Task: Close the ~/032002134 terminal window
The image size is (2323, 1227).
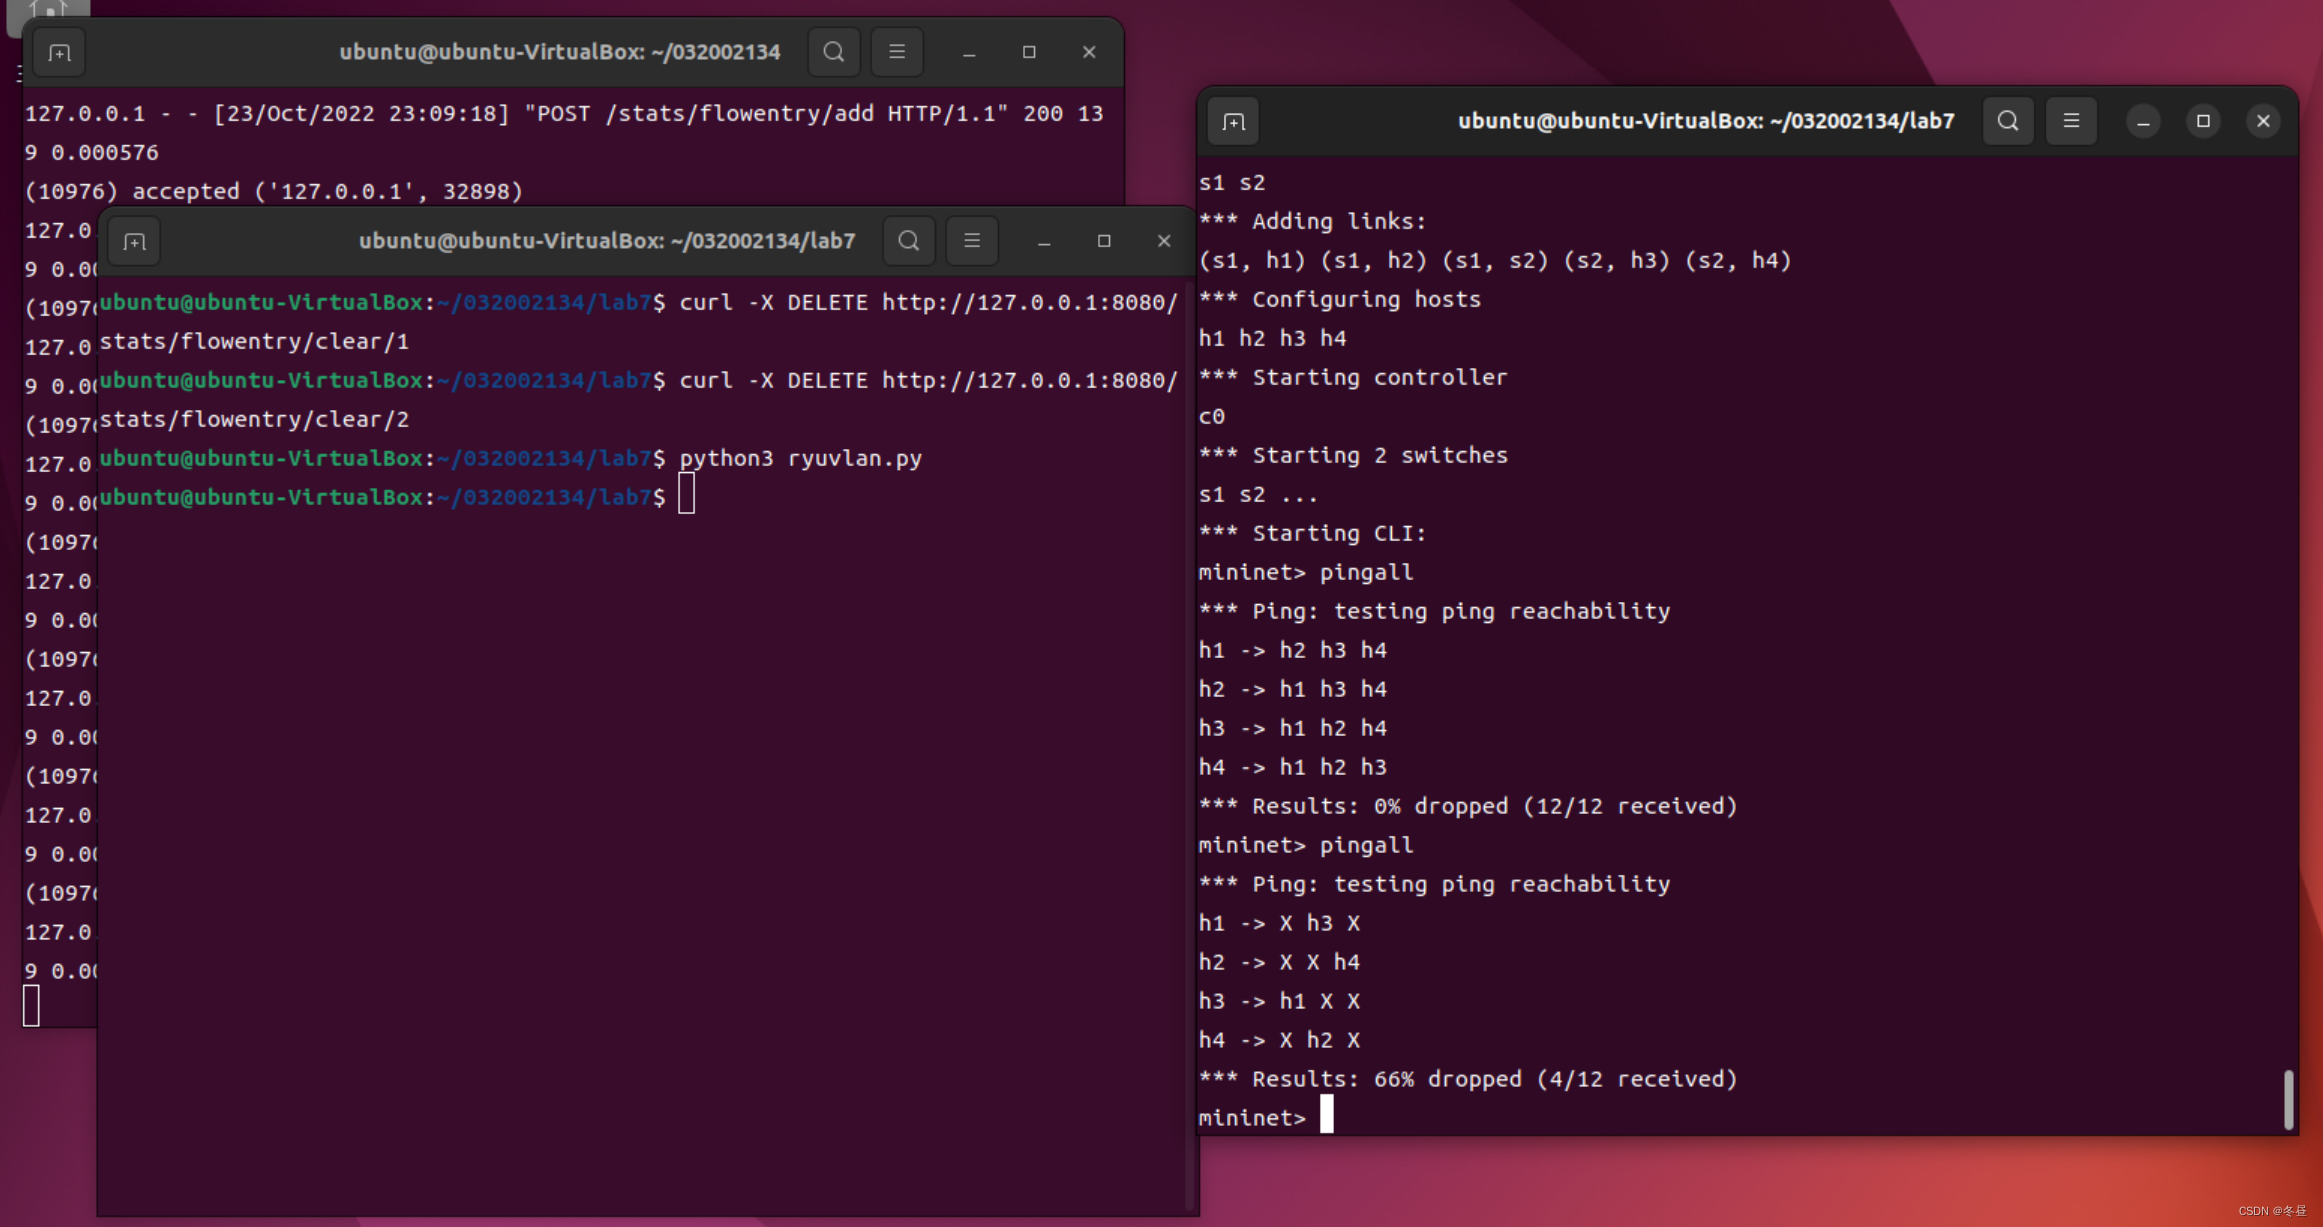Action: pos(1089,52)
